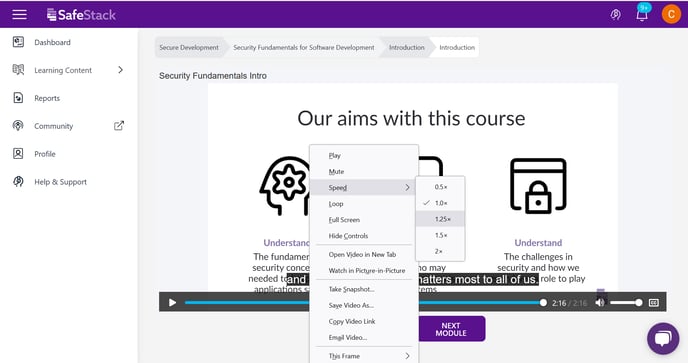Choose Save Video As menu entry
Screen dimensions: 688x363
tap(364, 305)
